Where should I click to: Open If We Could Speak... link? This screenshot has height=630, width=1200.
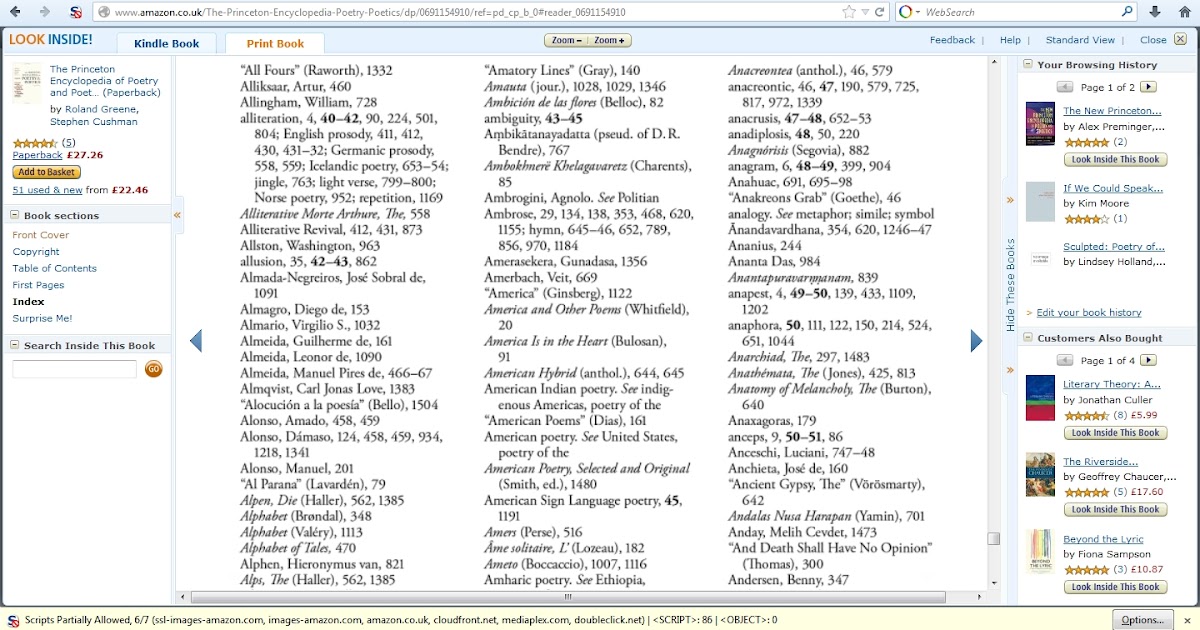[1112, 187]
